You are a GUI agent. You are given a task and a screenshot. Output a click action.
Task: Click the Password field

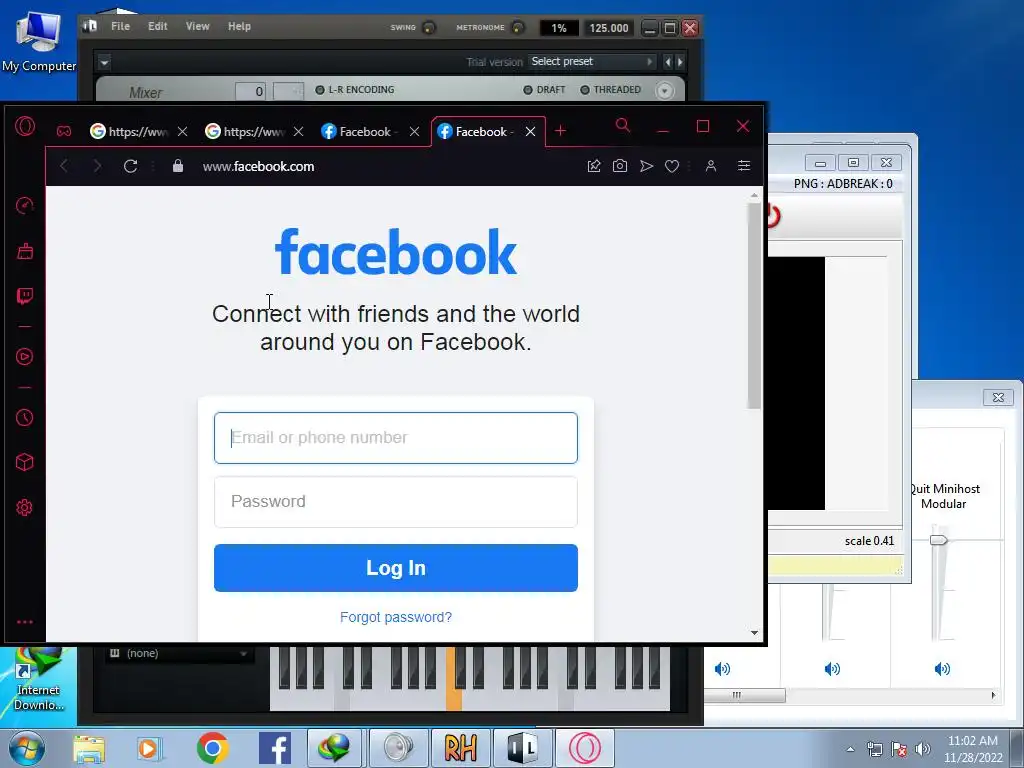(396, 502)
